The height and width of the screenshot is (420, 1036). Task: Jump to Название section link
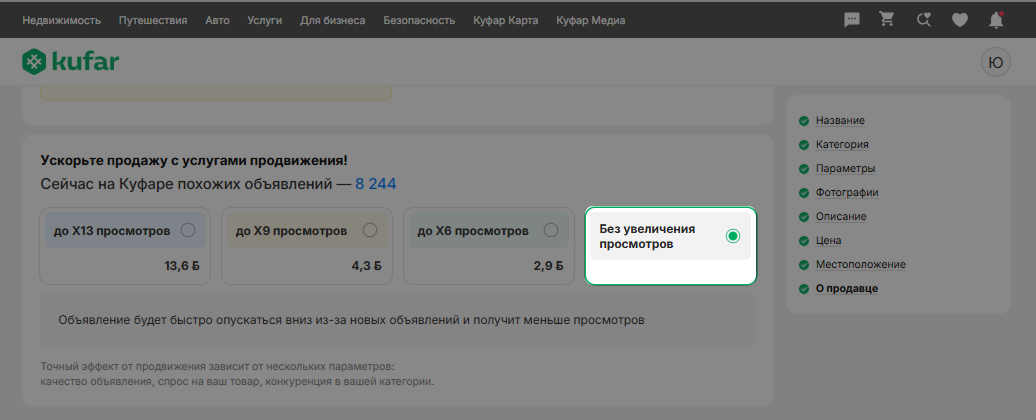coord(840,120)
